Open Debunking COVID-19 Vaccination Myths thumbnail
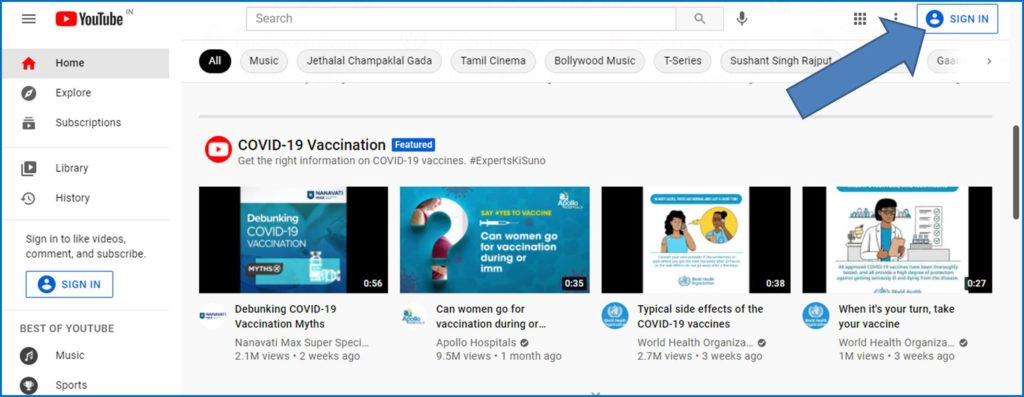 pyautogui.click(x=293, y=240)
